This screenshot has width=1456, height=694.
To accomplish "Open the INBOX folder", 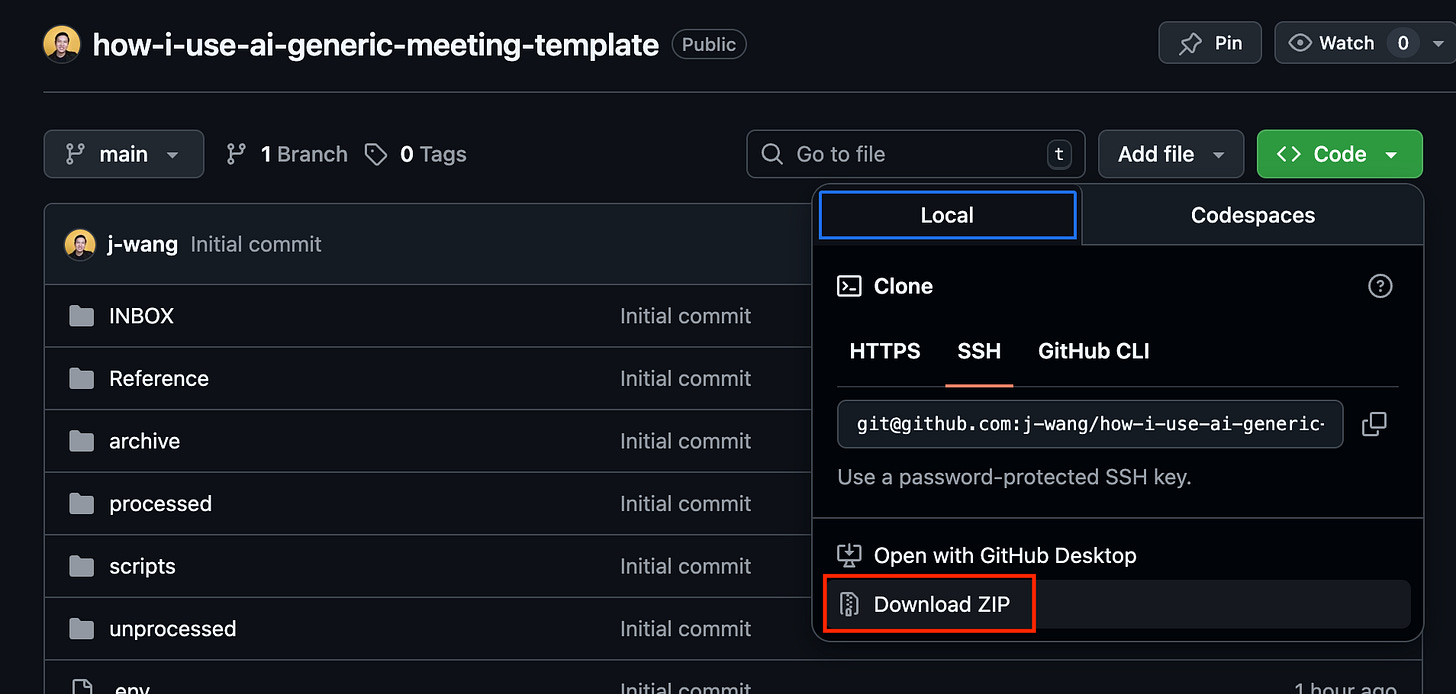I will pos(141,316).
